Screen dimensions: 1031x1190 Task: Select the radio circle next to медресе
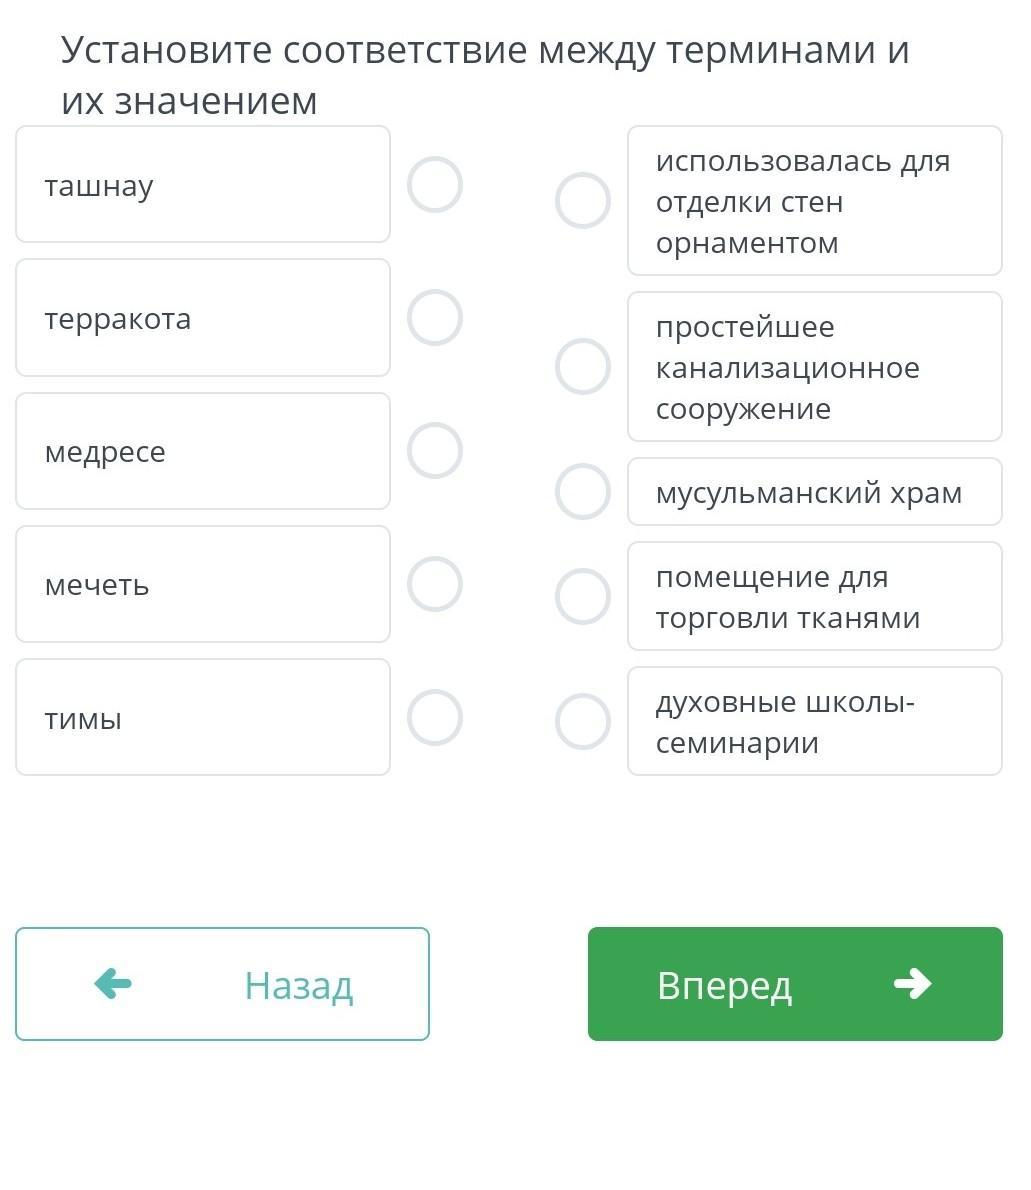click(x=435, y=451)
